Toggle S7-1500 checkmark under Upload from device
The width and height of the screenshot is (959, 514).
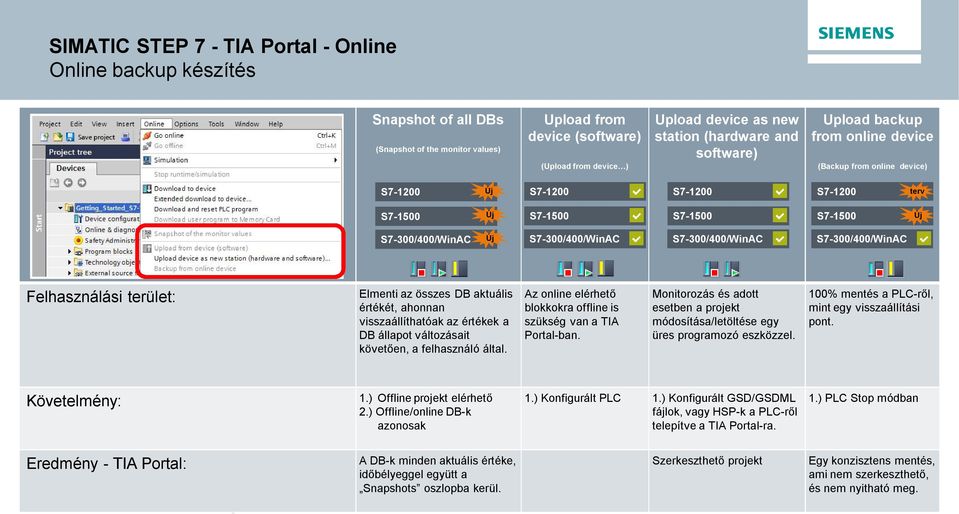point(636,215)
